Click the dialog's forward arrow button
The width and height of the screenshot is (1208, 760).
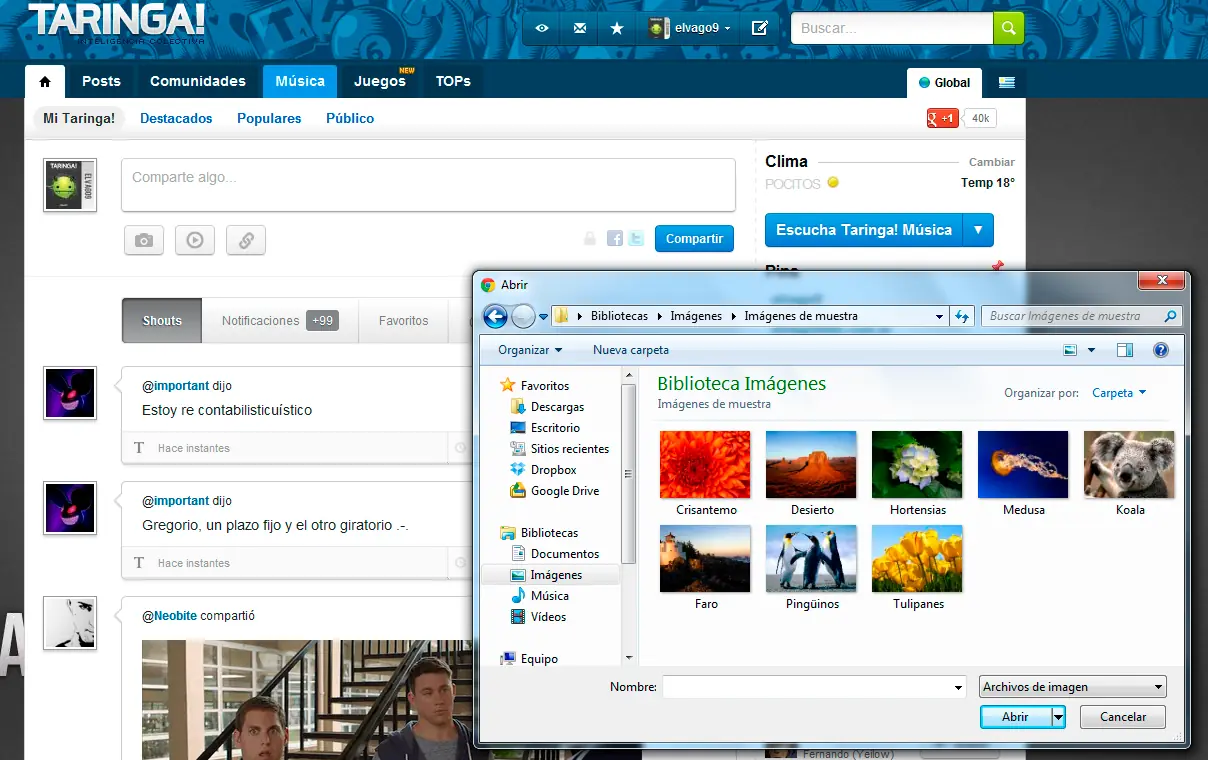pos(523,316)
